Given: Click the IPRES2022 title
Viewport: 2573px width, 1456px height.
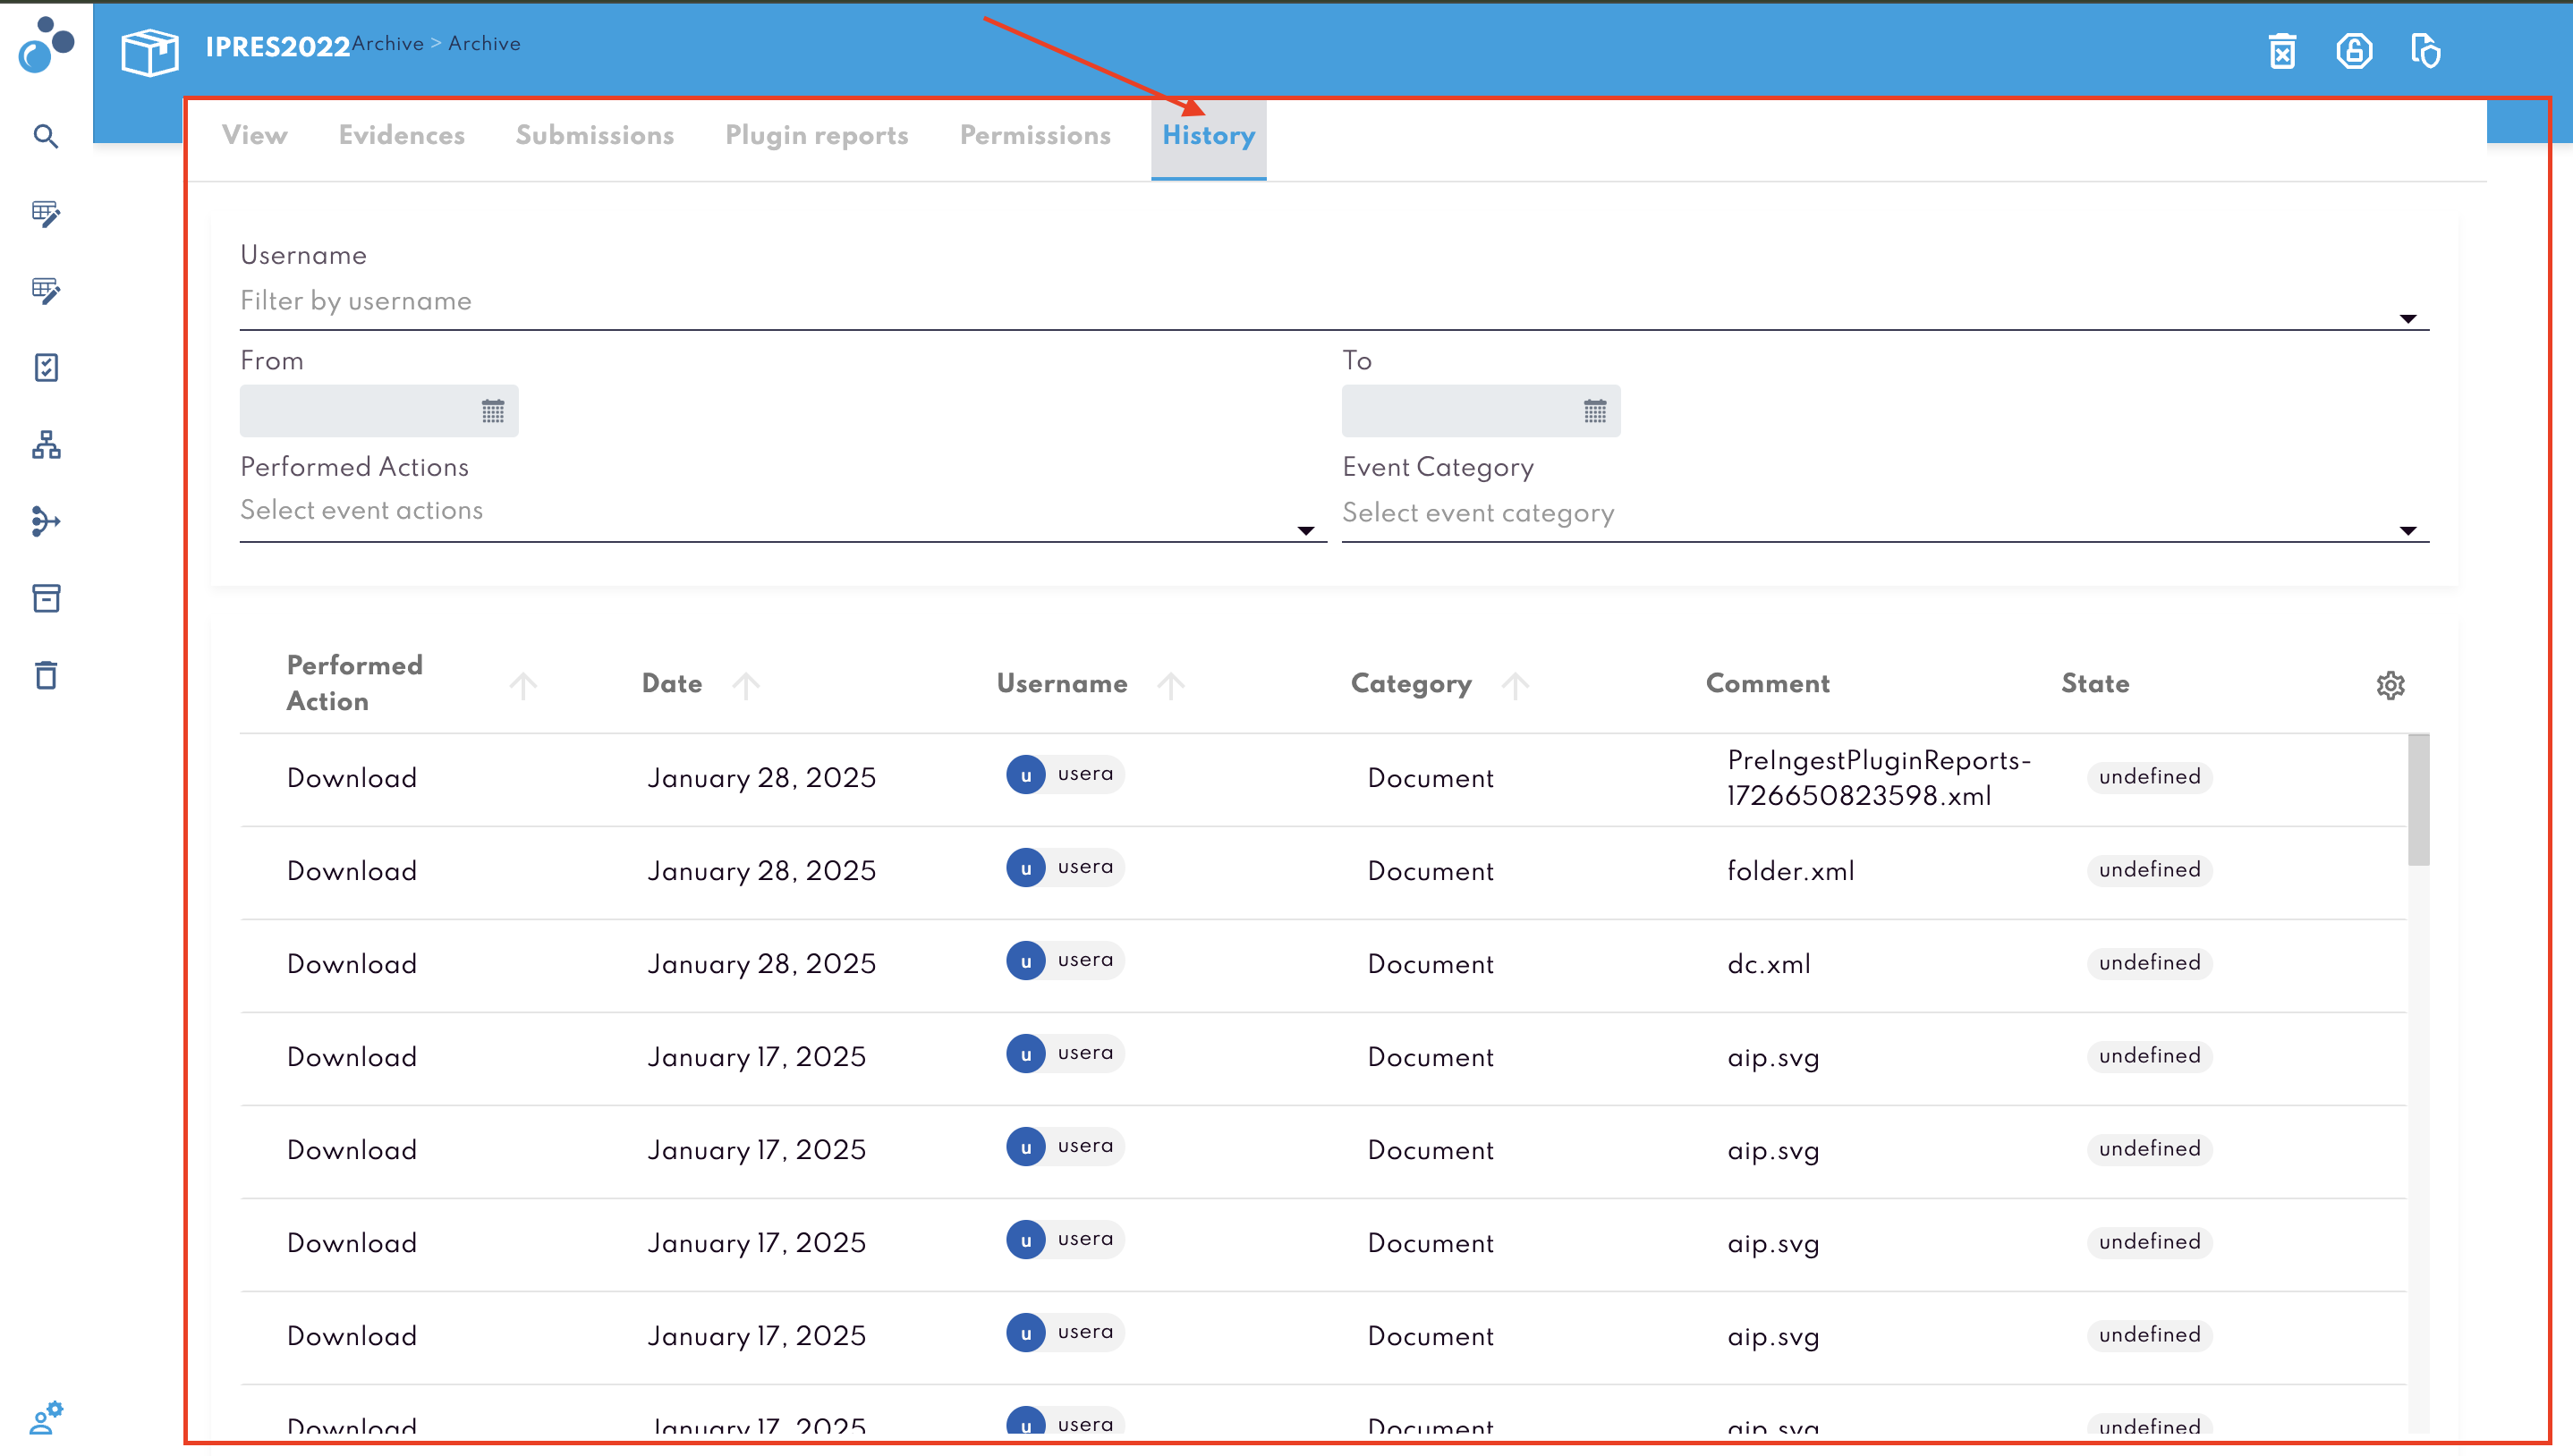Looking at the screenshot, I should point(278,47).
